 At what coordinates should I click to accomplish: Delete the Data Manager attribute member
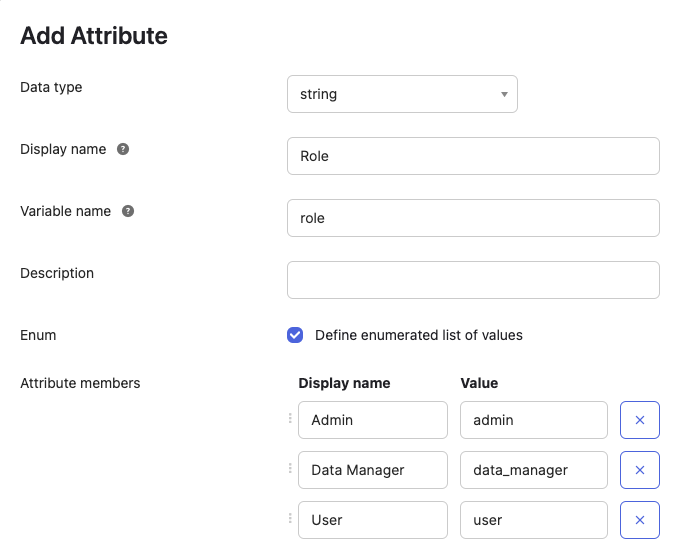(x=640, y=470)
